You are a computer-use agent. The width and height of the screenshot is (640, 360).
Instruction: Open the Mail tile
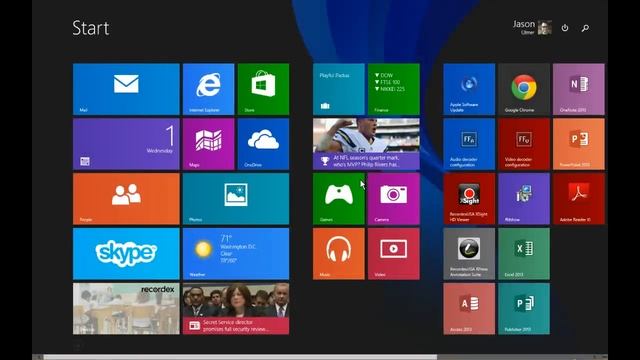pyautogui.click(x=126, y=89)
